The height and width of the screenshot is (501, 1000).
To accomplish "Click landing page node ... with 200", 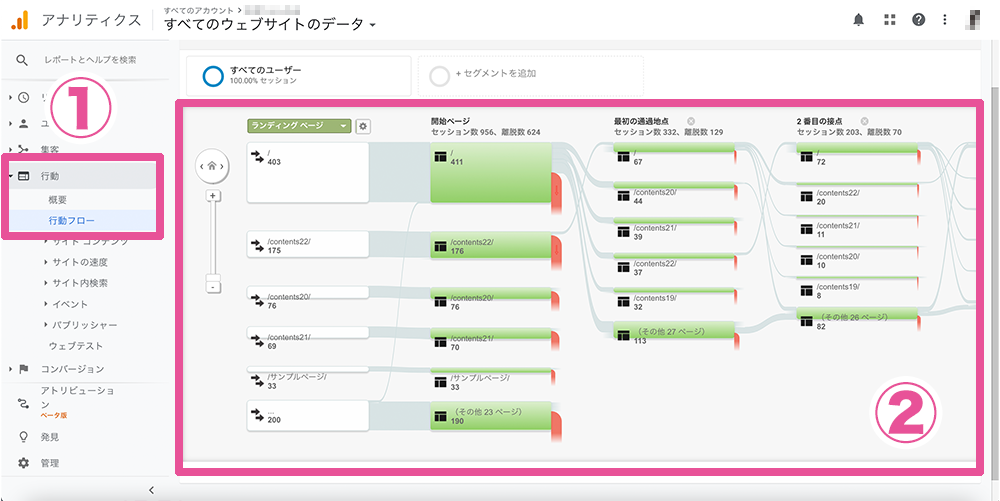I will coord(308,415).
